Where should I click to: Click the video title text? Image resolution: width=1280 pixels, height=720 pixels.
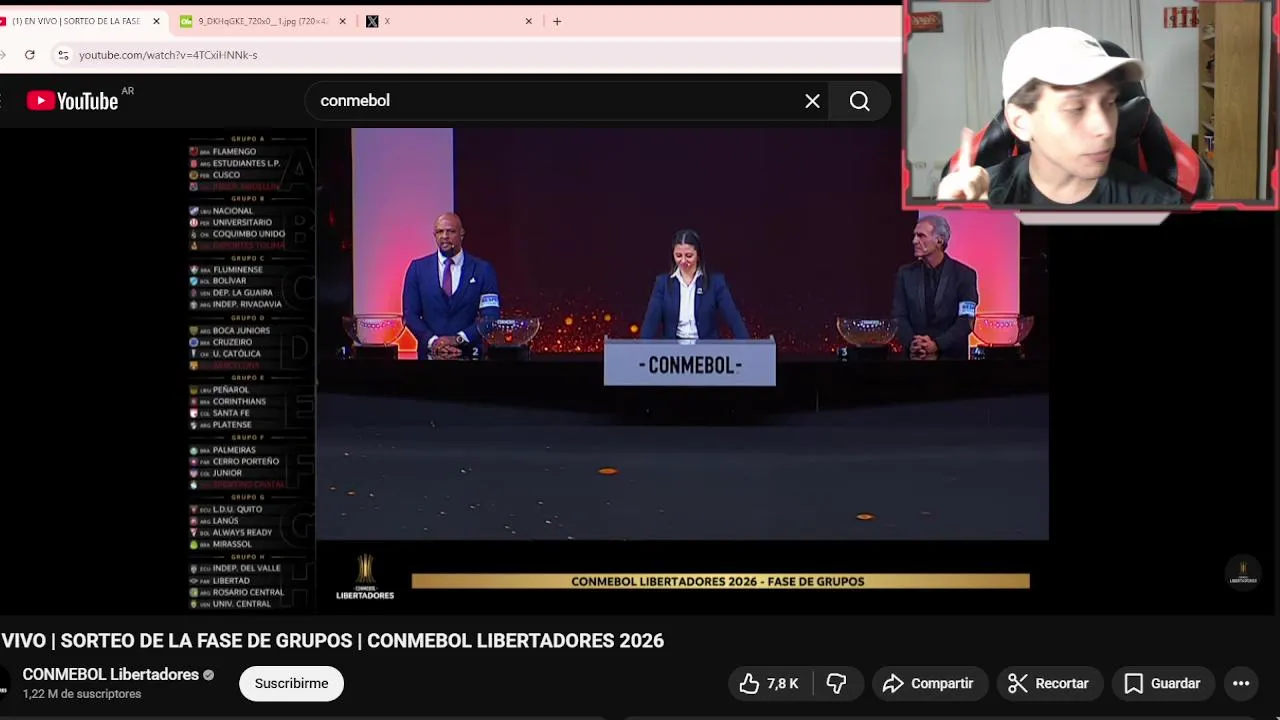pyautogui.click(x=333, y=641)
